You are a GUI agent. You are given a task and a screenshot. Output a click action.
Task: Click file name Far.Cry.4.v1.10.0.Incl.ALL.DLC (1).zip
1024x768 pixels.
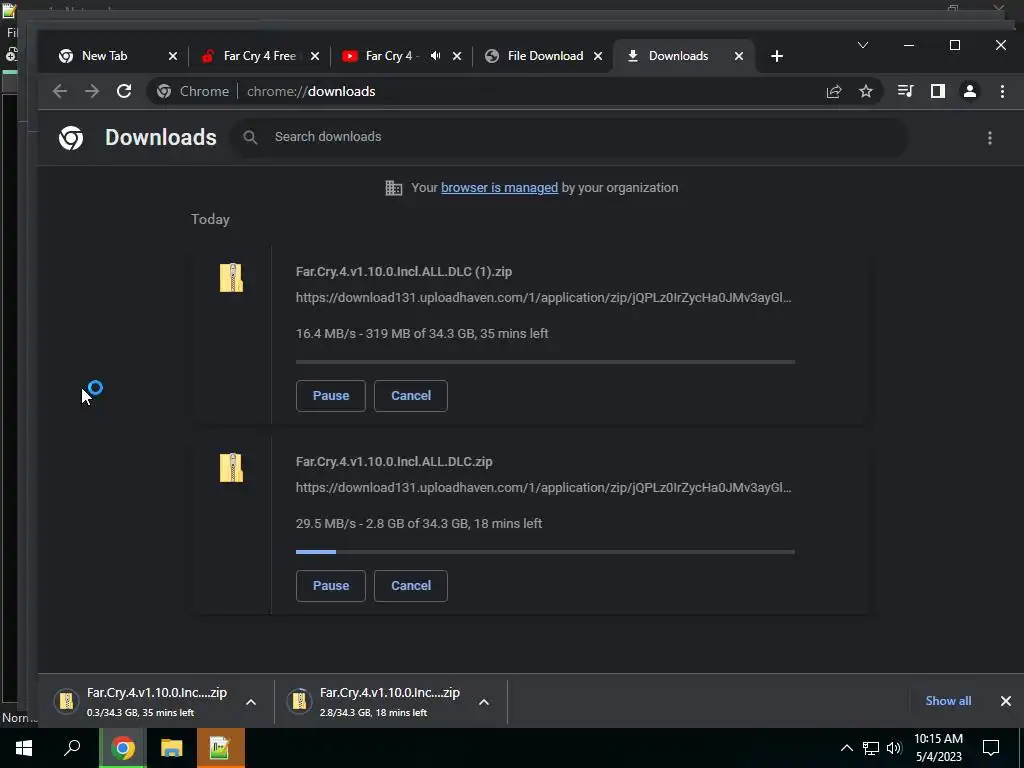pos(404,272)
